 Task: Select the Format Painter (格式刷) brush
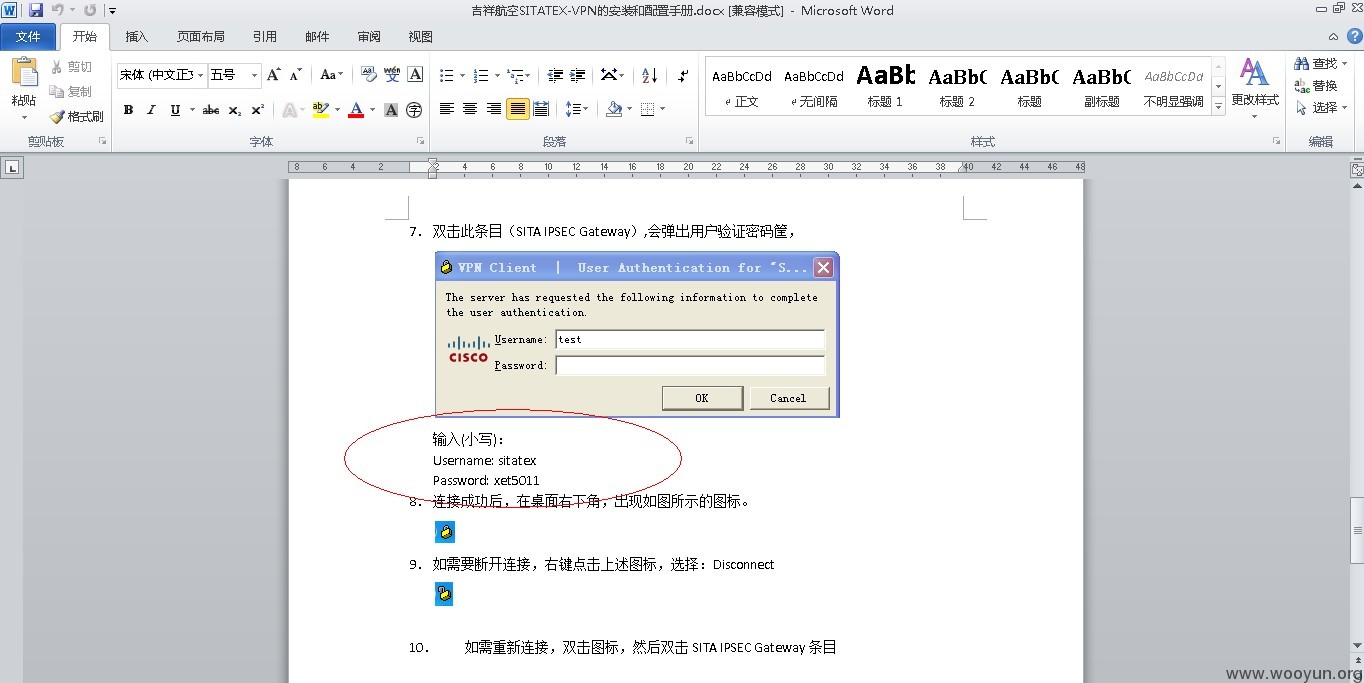[x=57, y=116]
